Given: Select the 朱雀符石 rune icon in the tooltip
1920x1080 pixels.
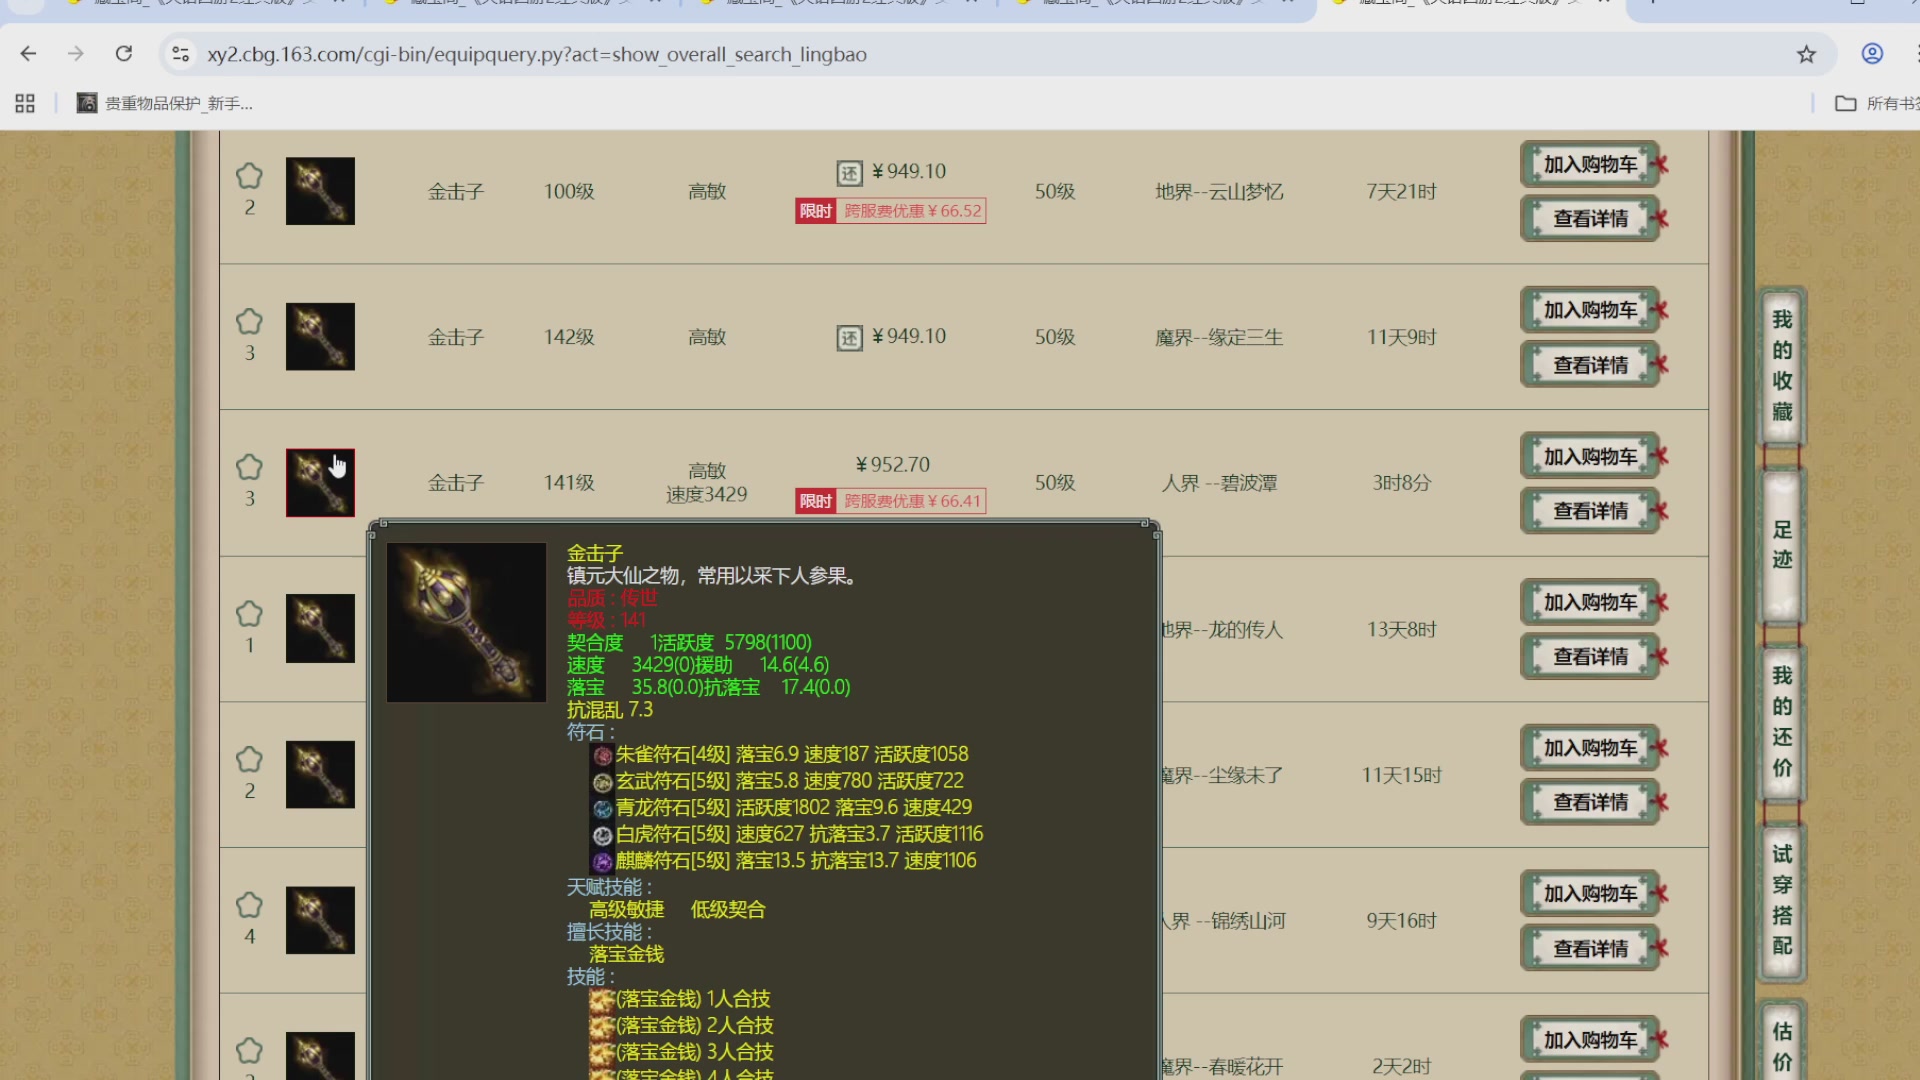Looking at the screenshot, I should [x=603, y=756].
